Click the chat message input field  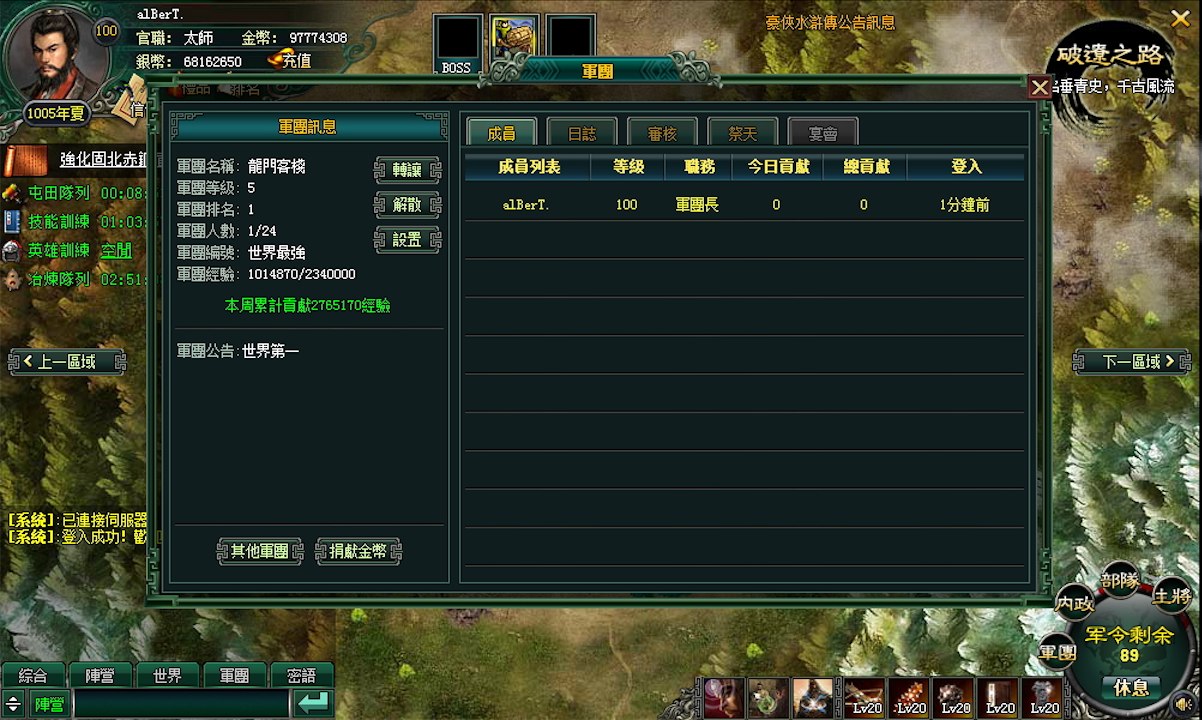(182, 703)
